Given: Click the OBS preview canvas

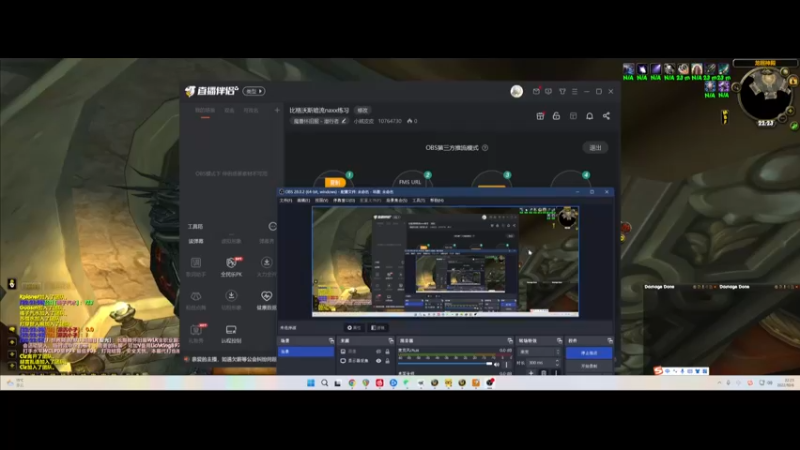Looking at the screenshot, I should tap(445, 262).
